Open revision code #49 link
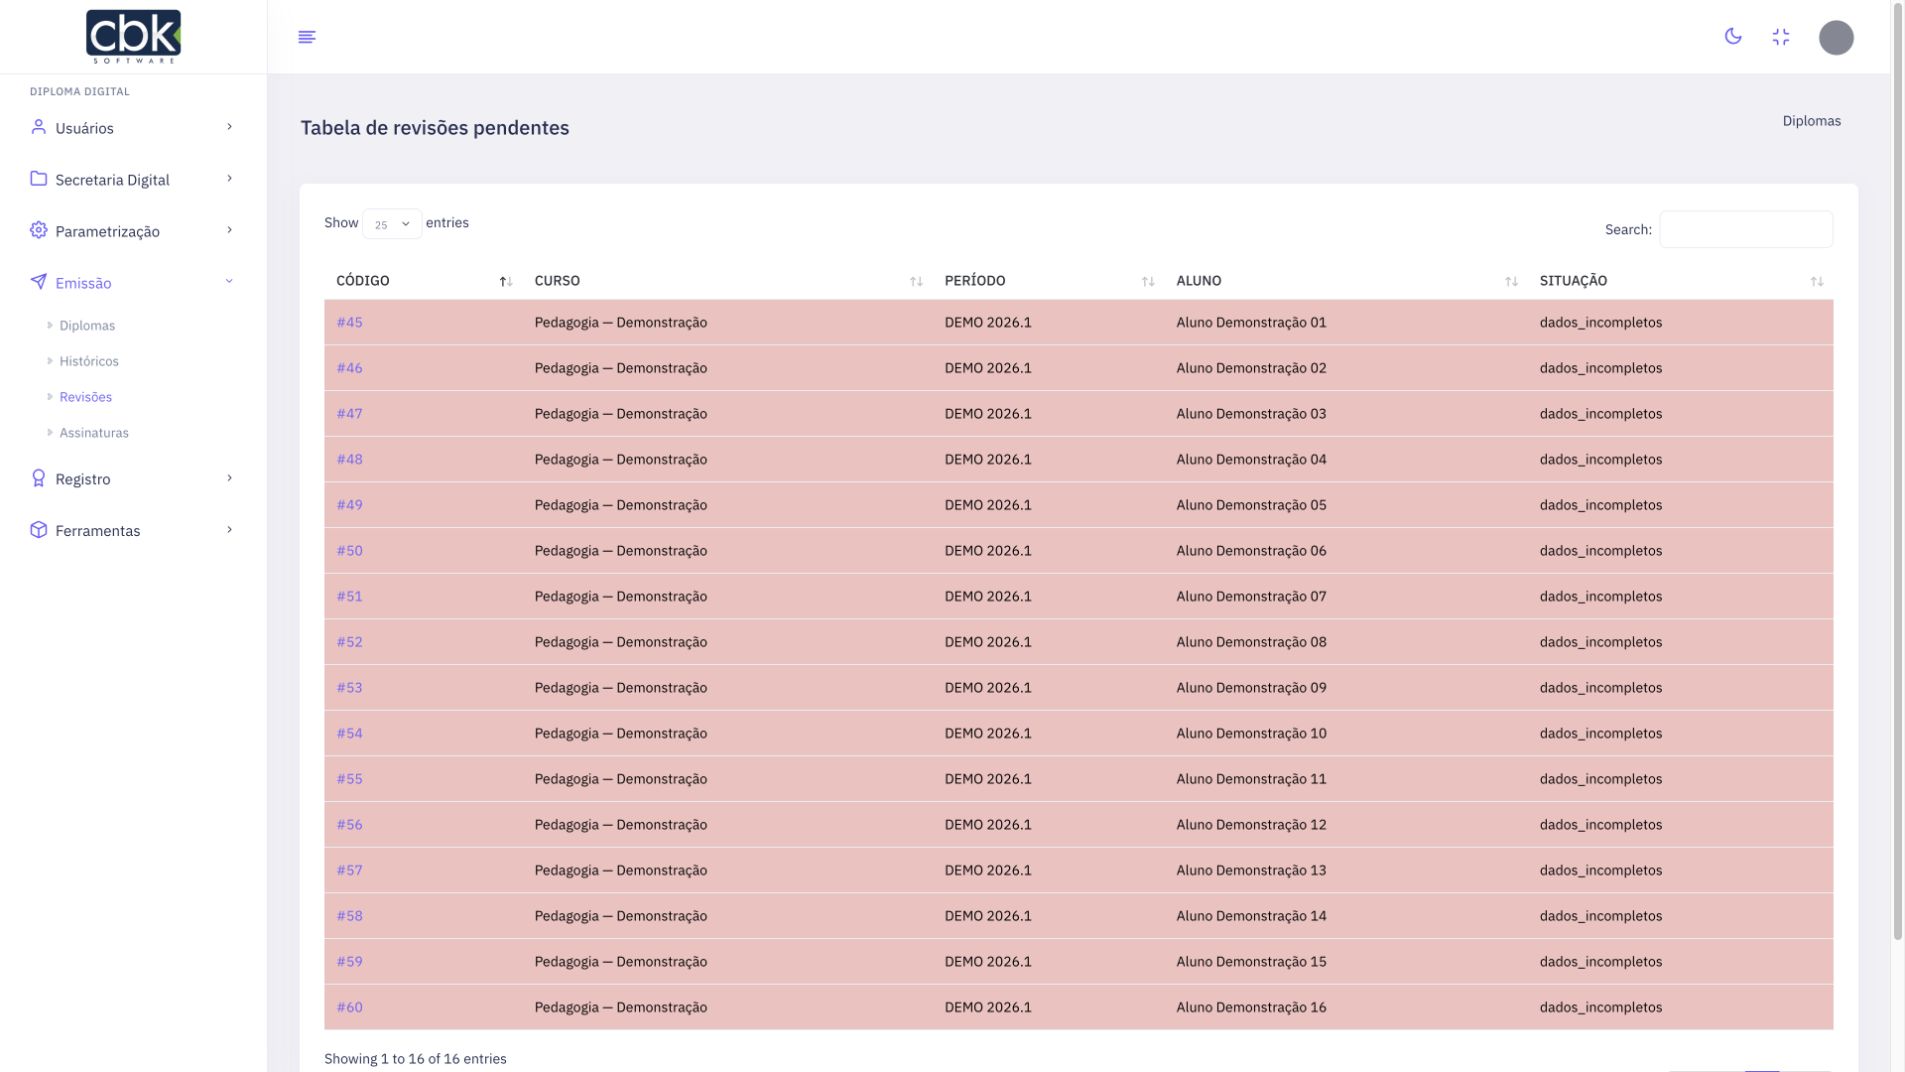 [349, 505]
